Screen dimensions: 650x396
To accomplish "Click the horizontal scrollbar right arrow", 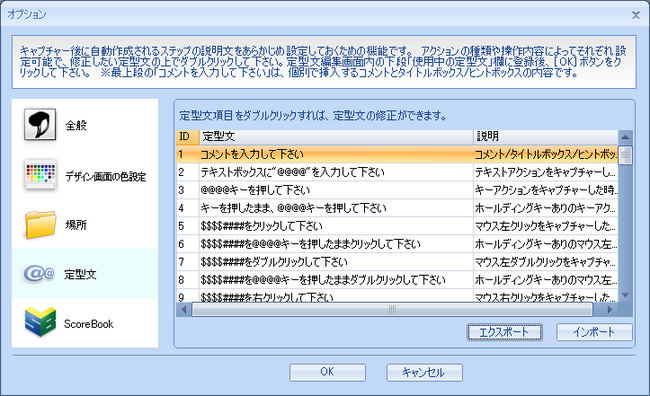I will [x=609, y=309].
